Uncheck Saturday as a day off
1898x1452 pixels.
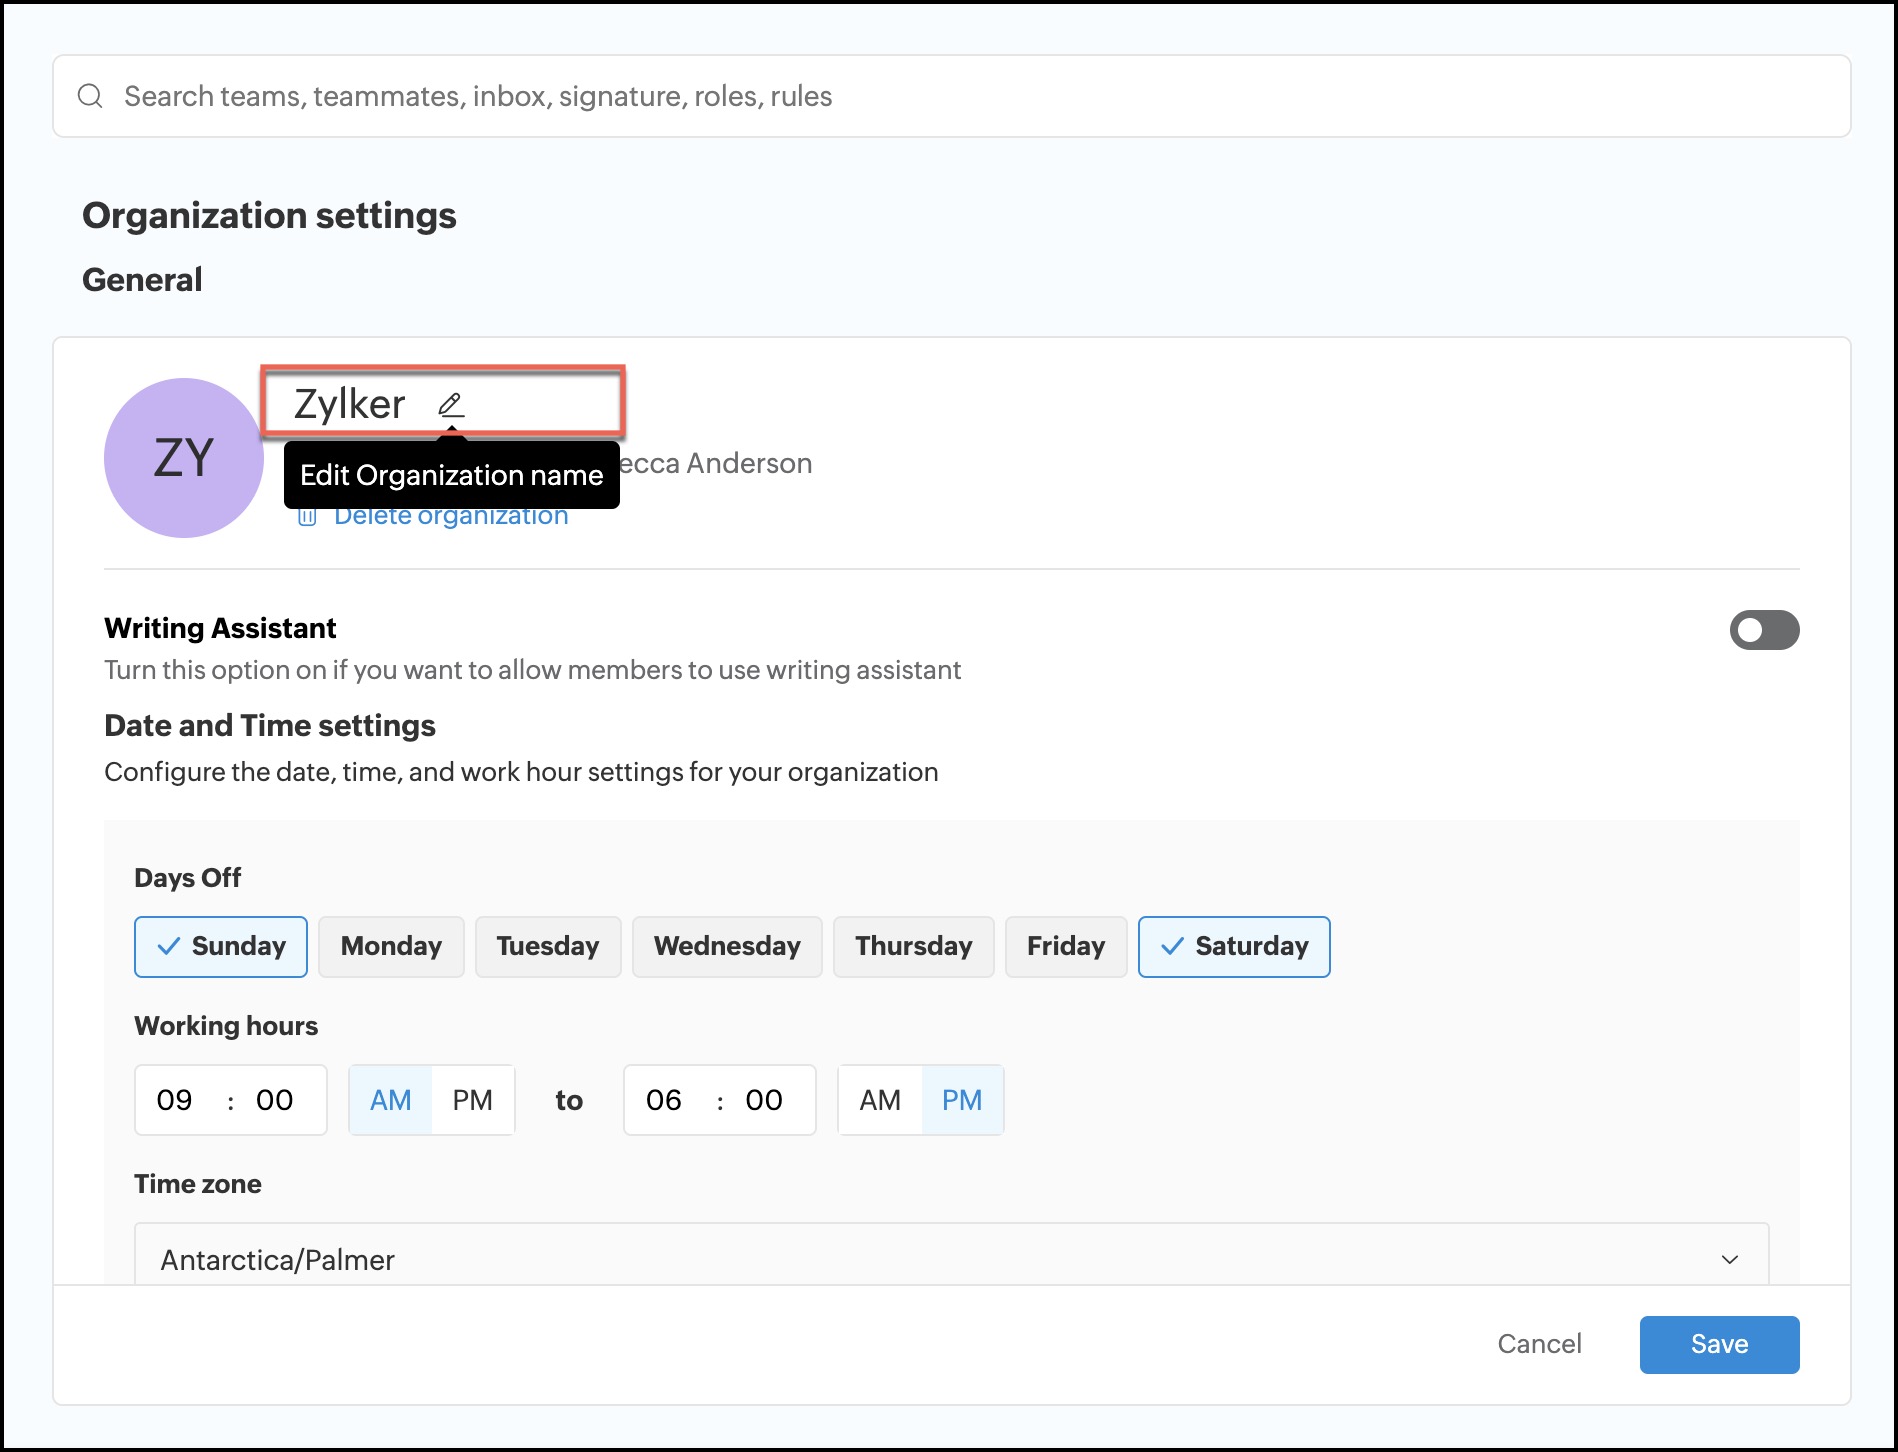[1234, 947]
